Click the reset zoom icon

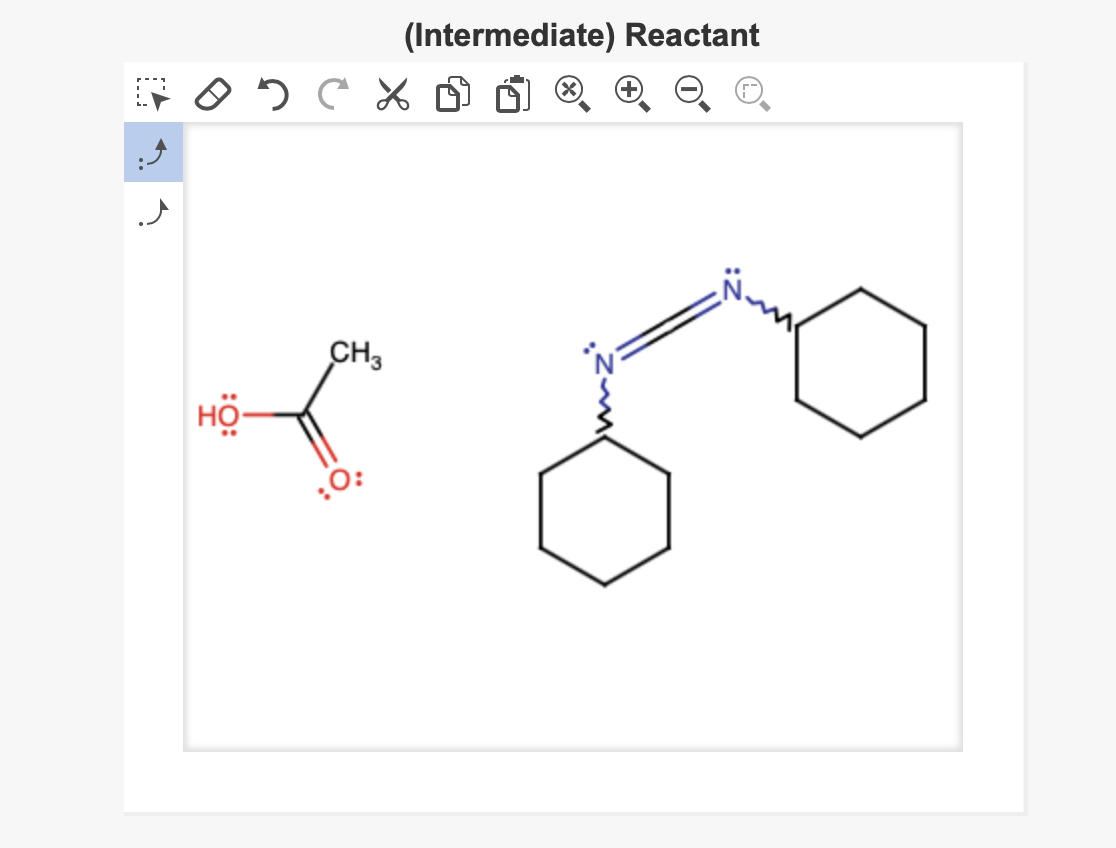click(x=571, y=92)
